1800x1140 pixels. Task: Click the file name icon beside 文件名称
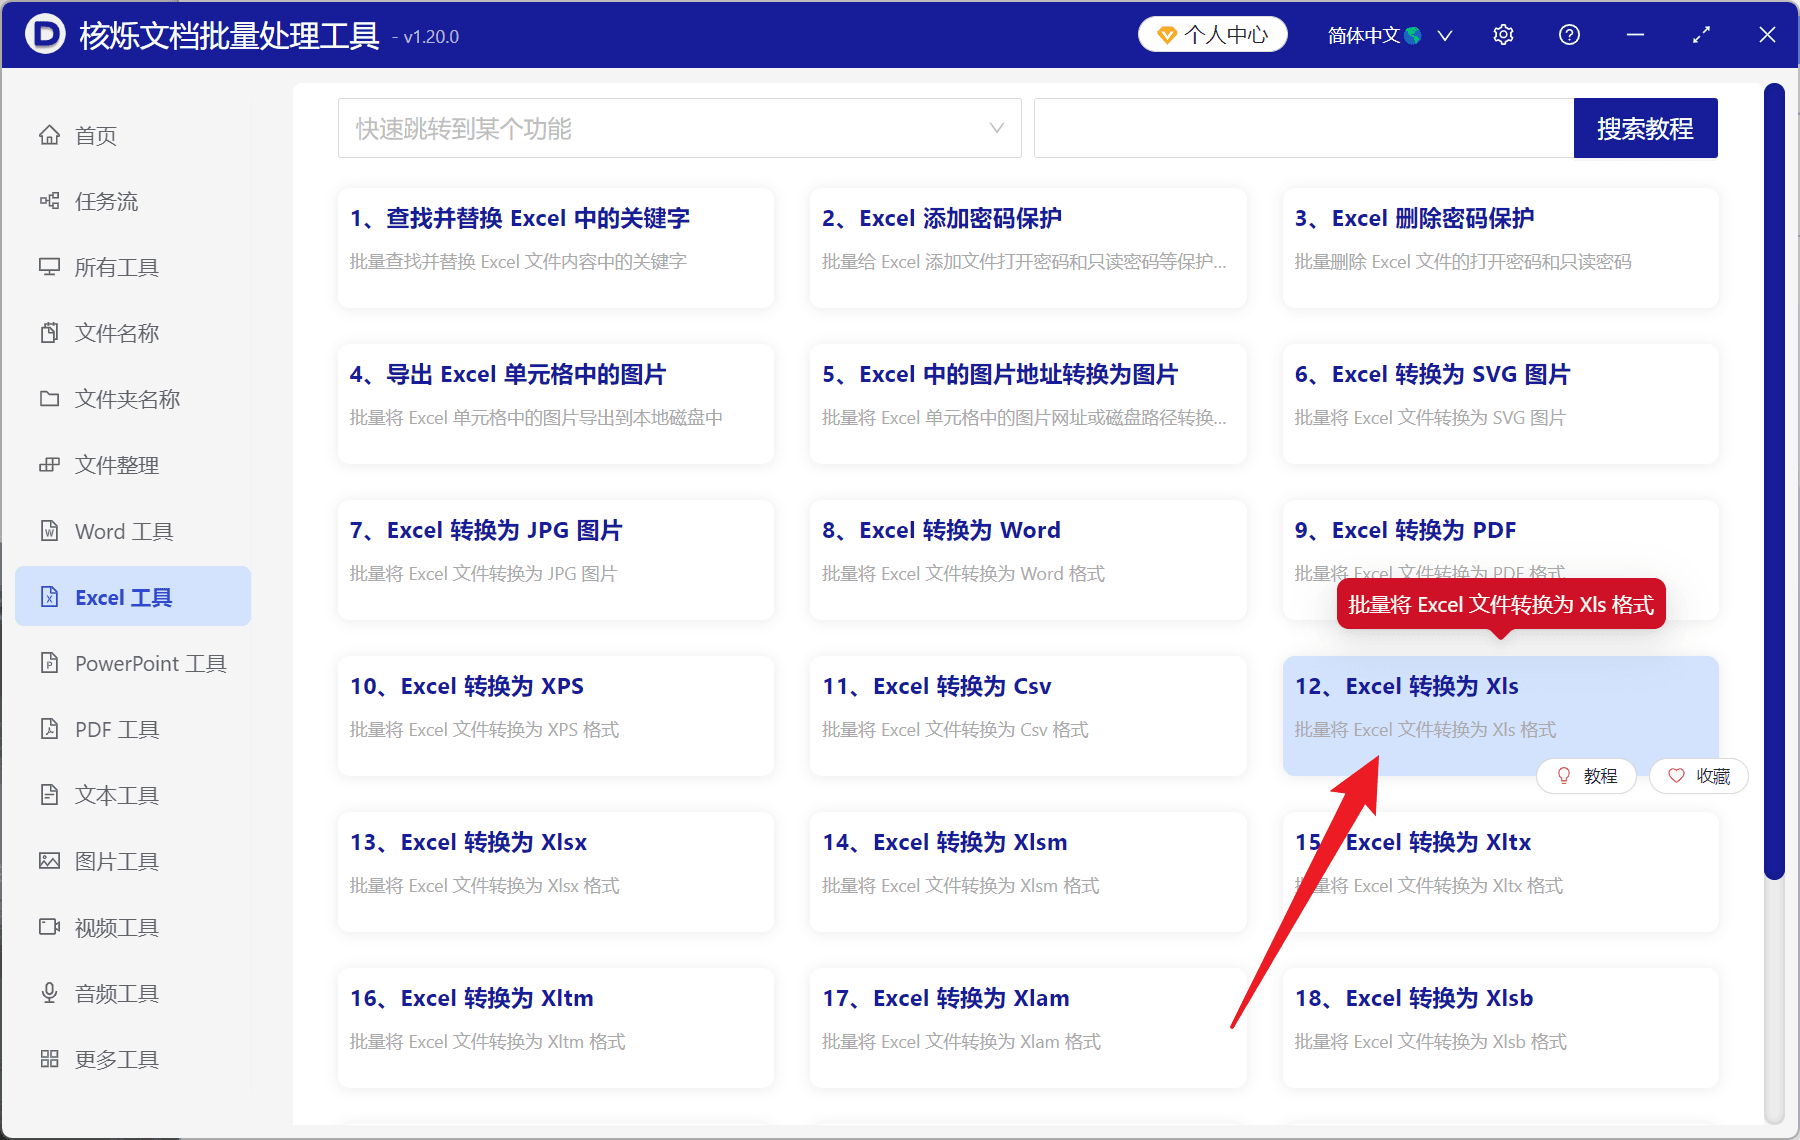pos(49,333)
